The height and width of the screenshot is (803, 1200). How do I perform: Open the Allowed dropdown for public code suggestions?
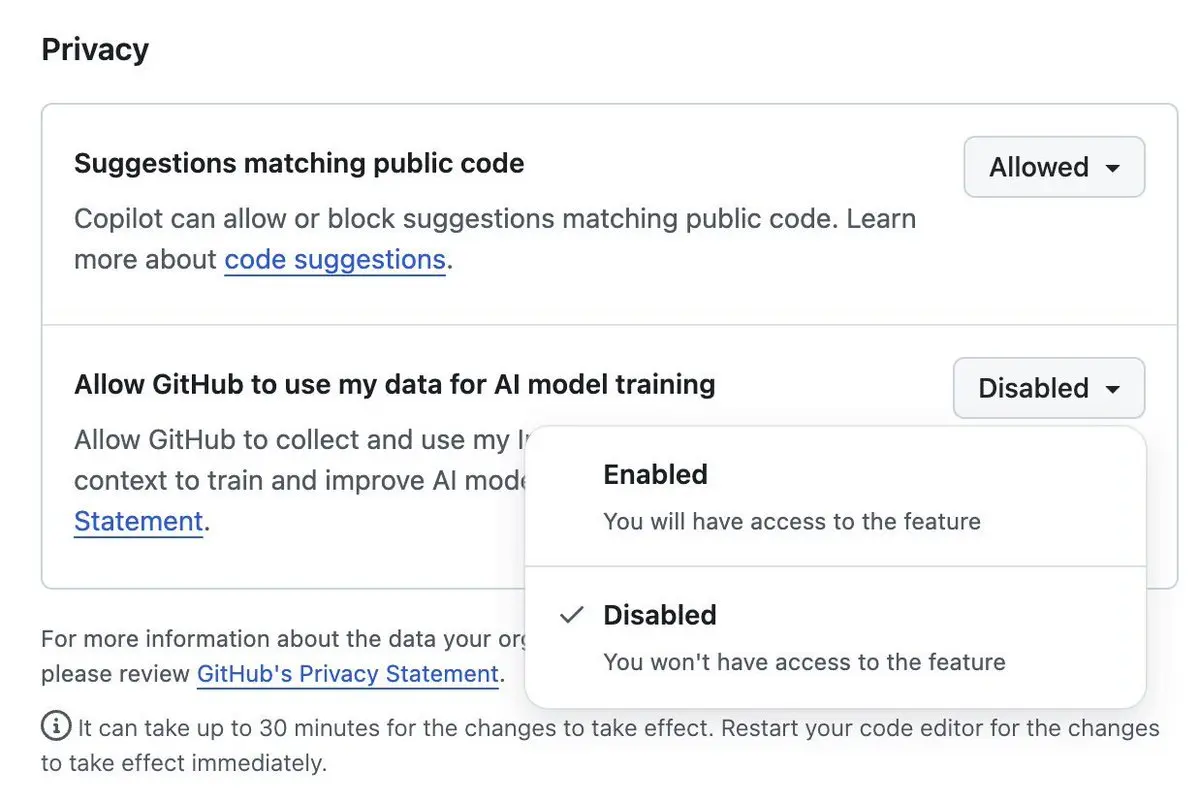point(1053,167)
